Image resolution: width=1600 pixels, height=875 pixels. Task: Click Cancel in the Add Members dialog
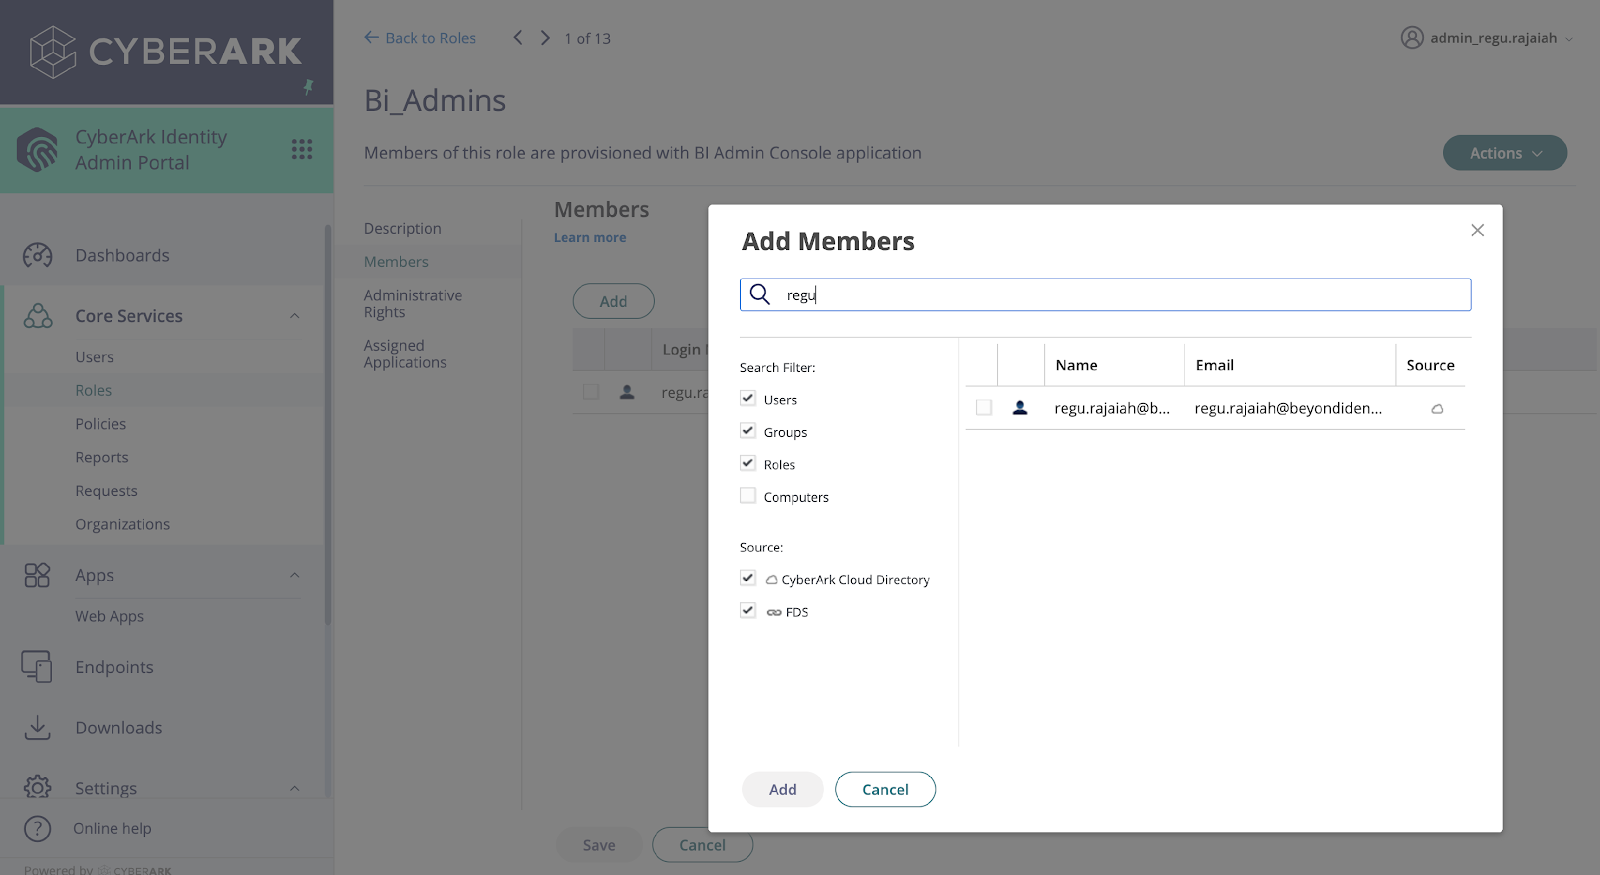pos(885,789)
